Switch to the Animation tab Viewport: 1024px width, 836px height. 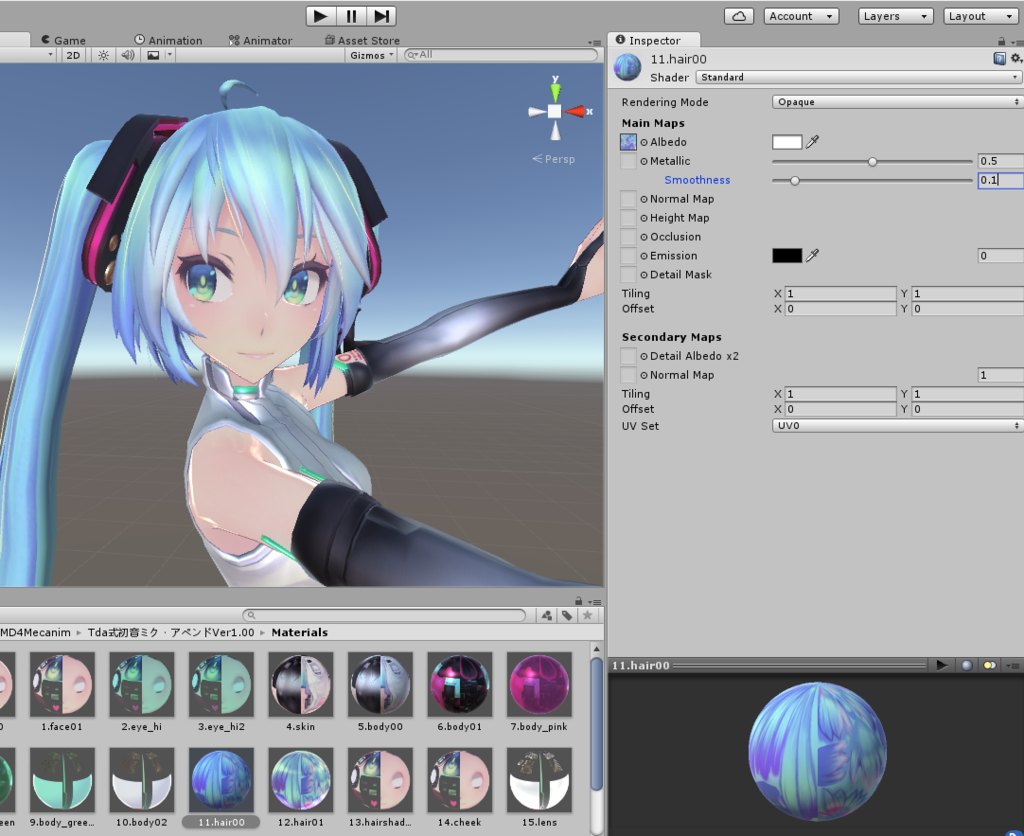point(168,40)
